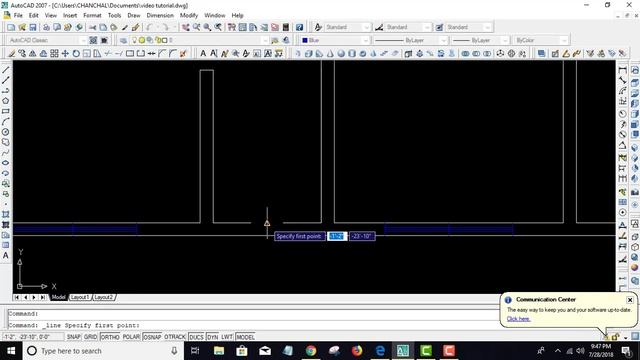This screenshot has height=360, width=640.
Task: Open the layer list dropdown
Action: coord(199,40)
